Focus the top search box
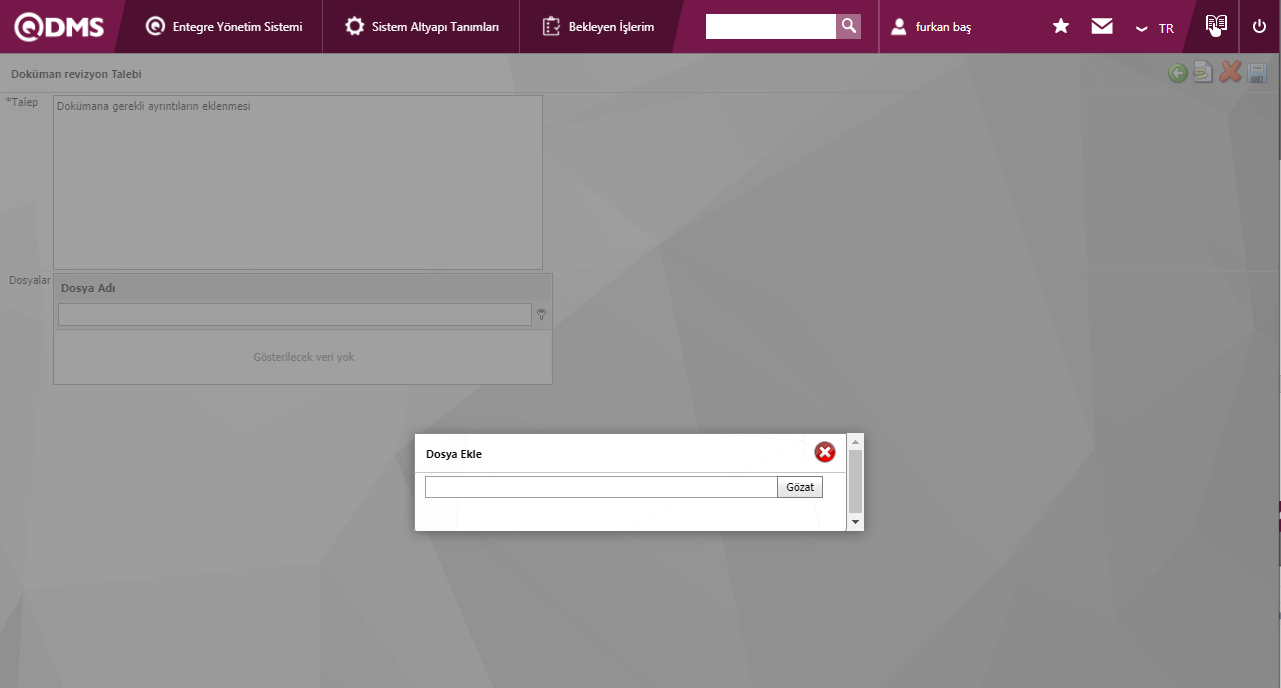 click(x=770, y=26)
